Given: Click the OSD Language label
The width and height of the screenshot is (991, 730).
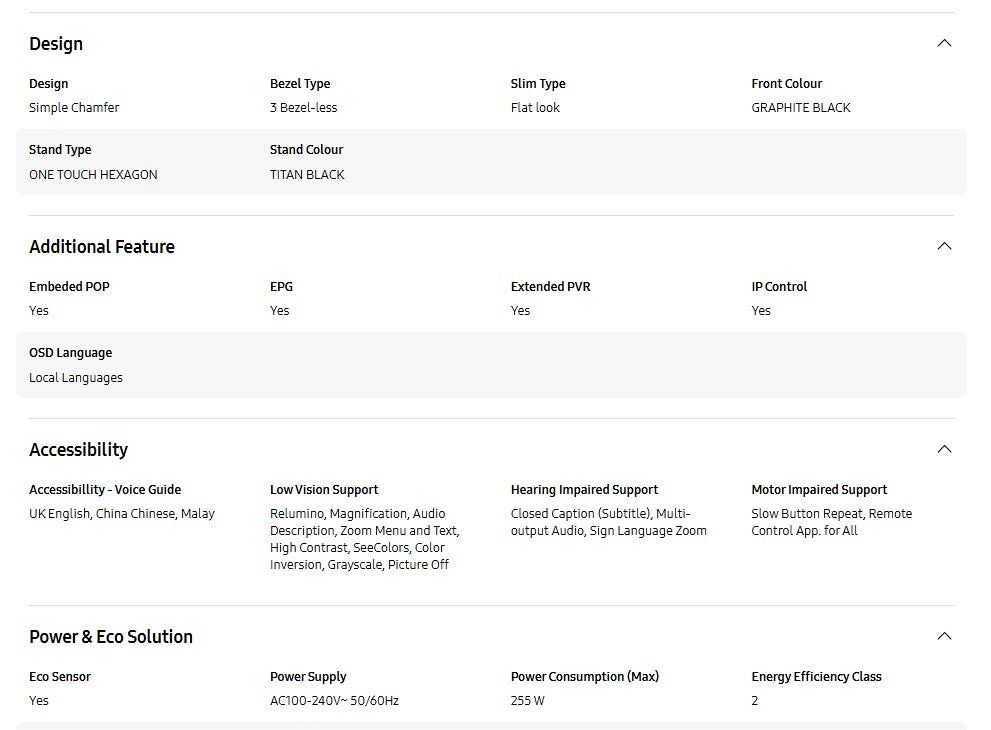Looking at the screenshot, I should point(70,353).
